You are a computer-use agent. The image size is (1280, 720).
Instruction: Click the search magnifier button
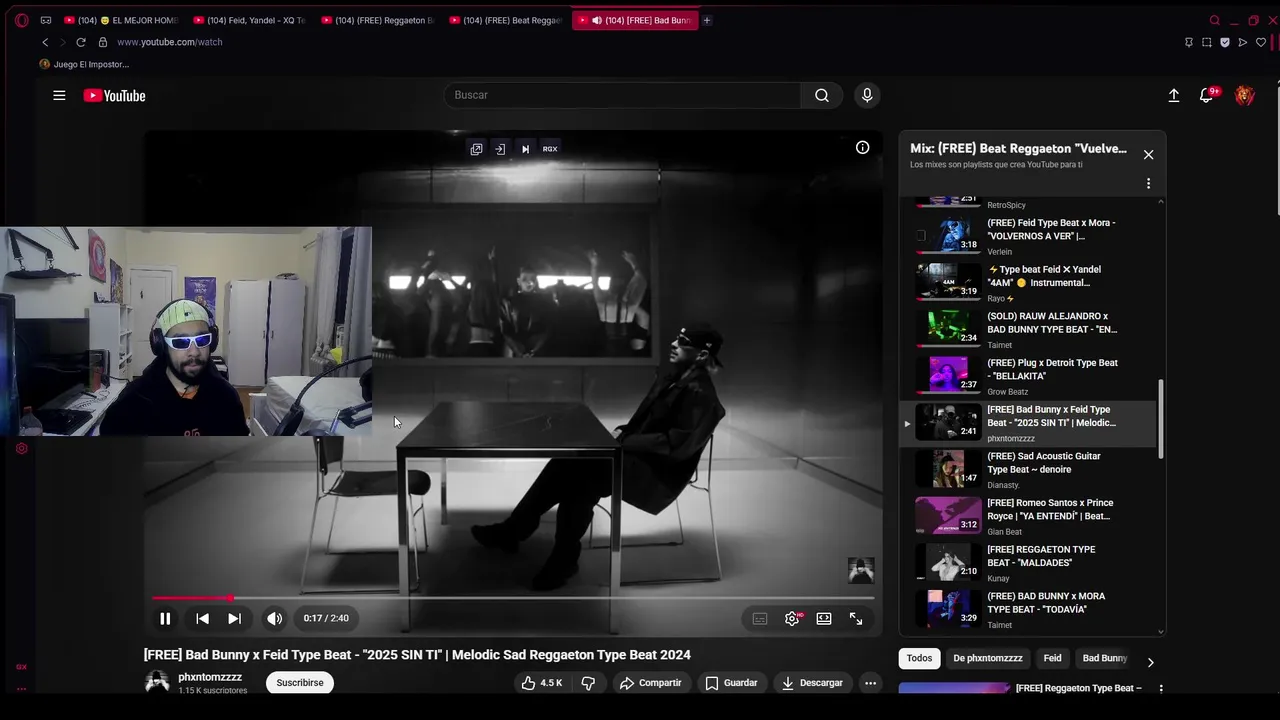click(821, 95)
